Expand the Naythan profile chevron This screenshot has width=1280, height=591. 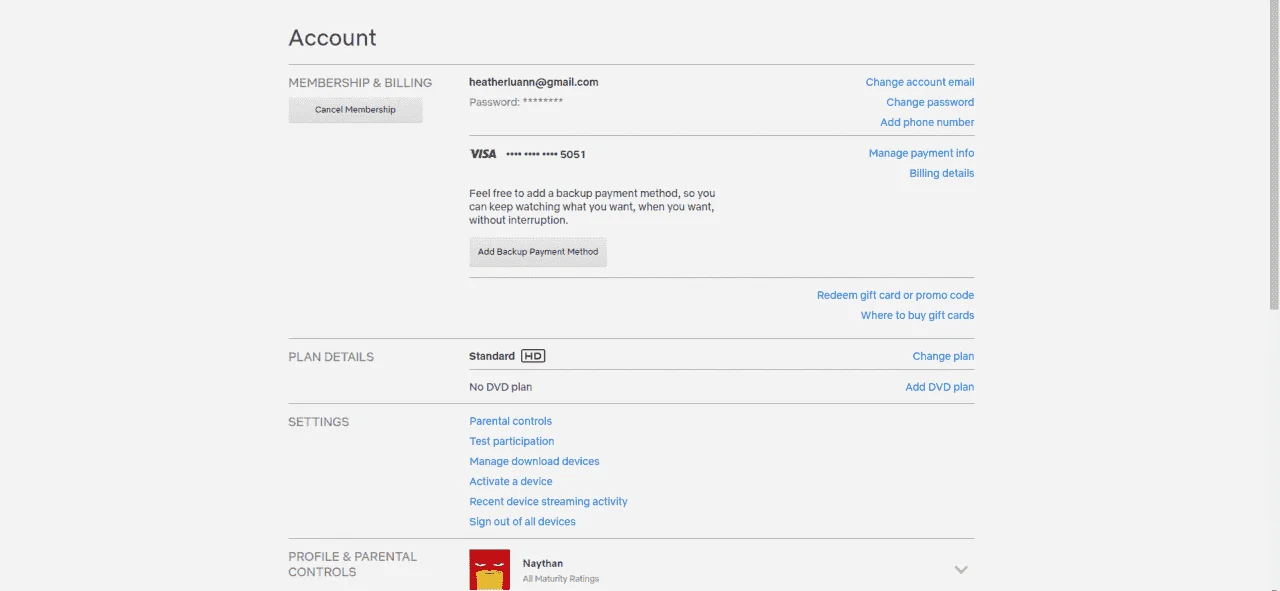(x=961, y=570)
